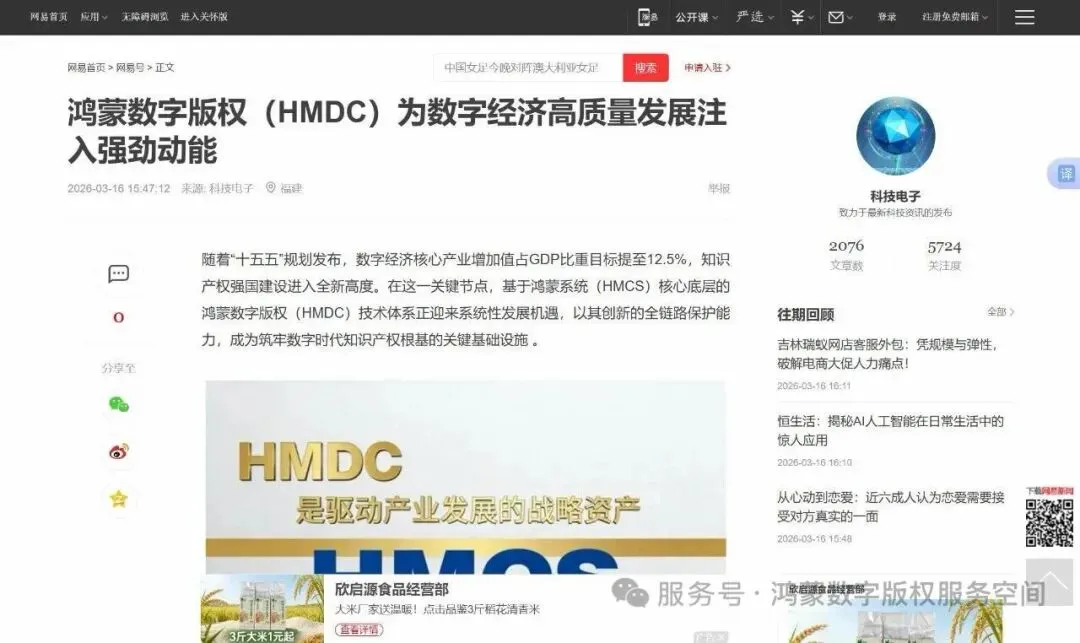Click the 5724 follower count
This screenshot has width=1080, height=643.
[x=944, y=246]
